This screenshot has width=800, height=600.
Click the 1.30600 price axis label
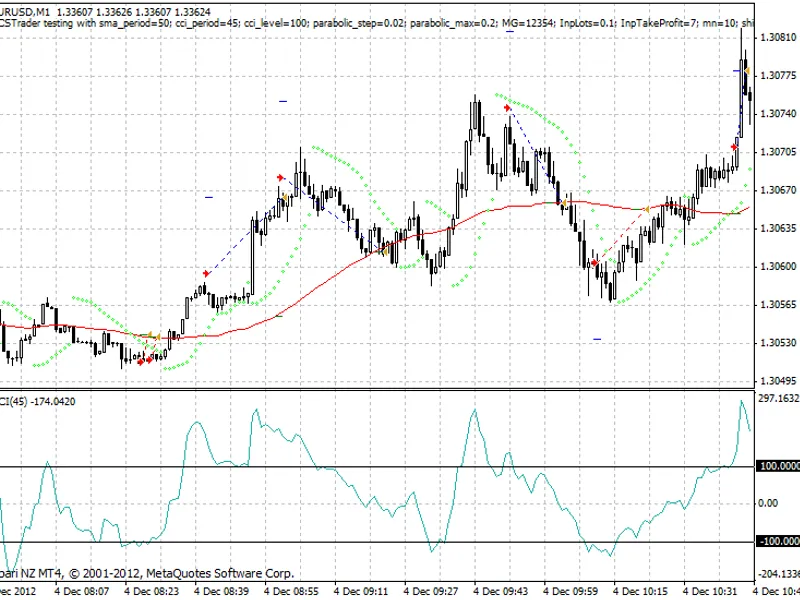(778, 266)
